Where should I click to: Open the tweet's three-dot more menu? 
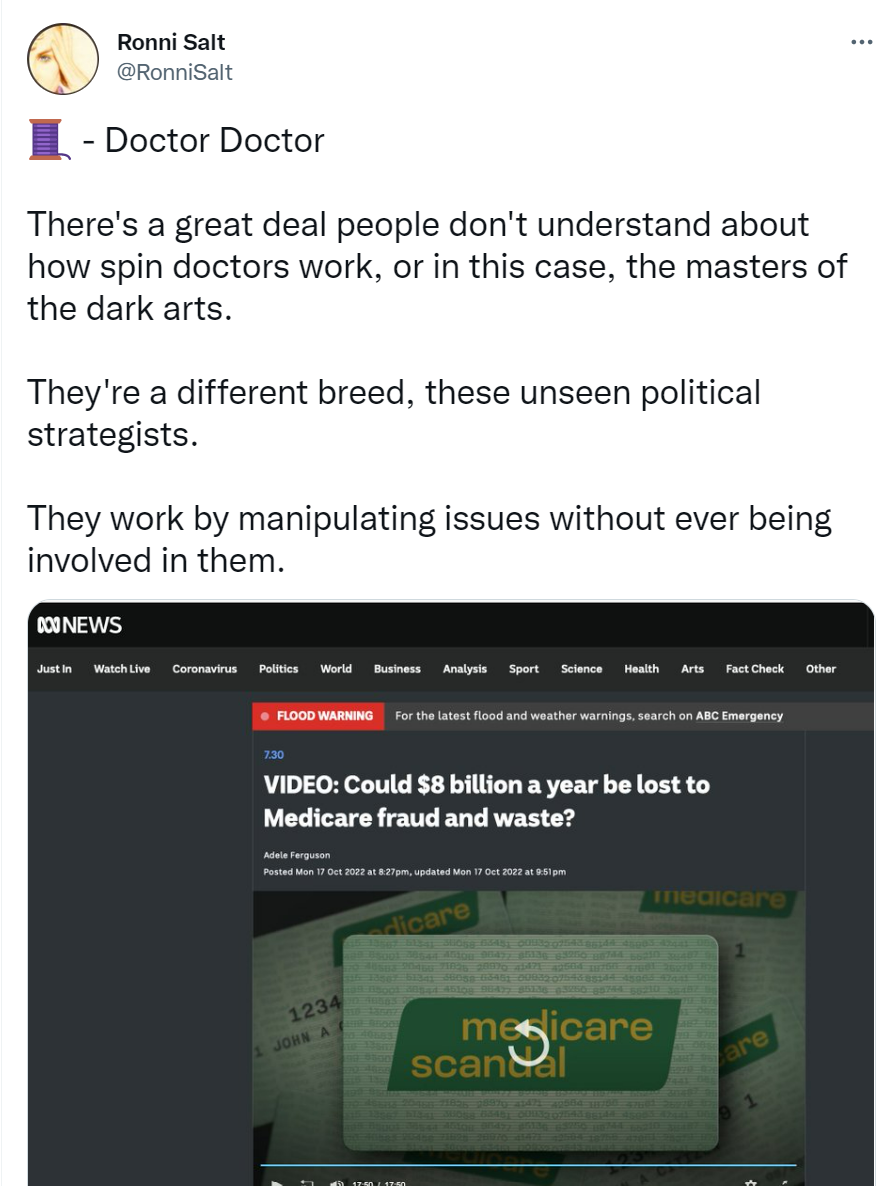[861, 43]
